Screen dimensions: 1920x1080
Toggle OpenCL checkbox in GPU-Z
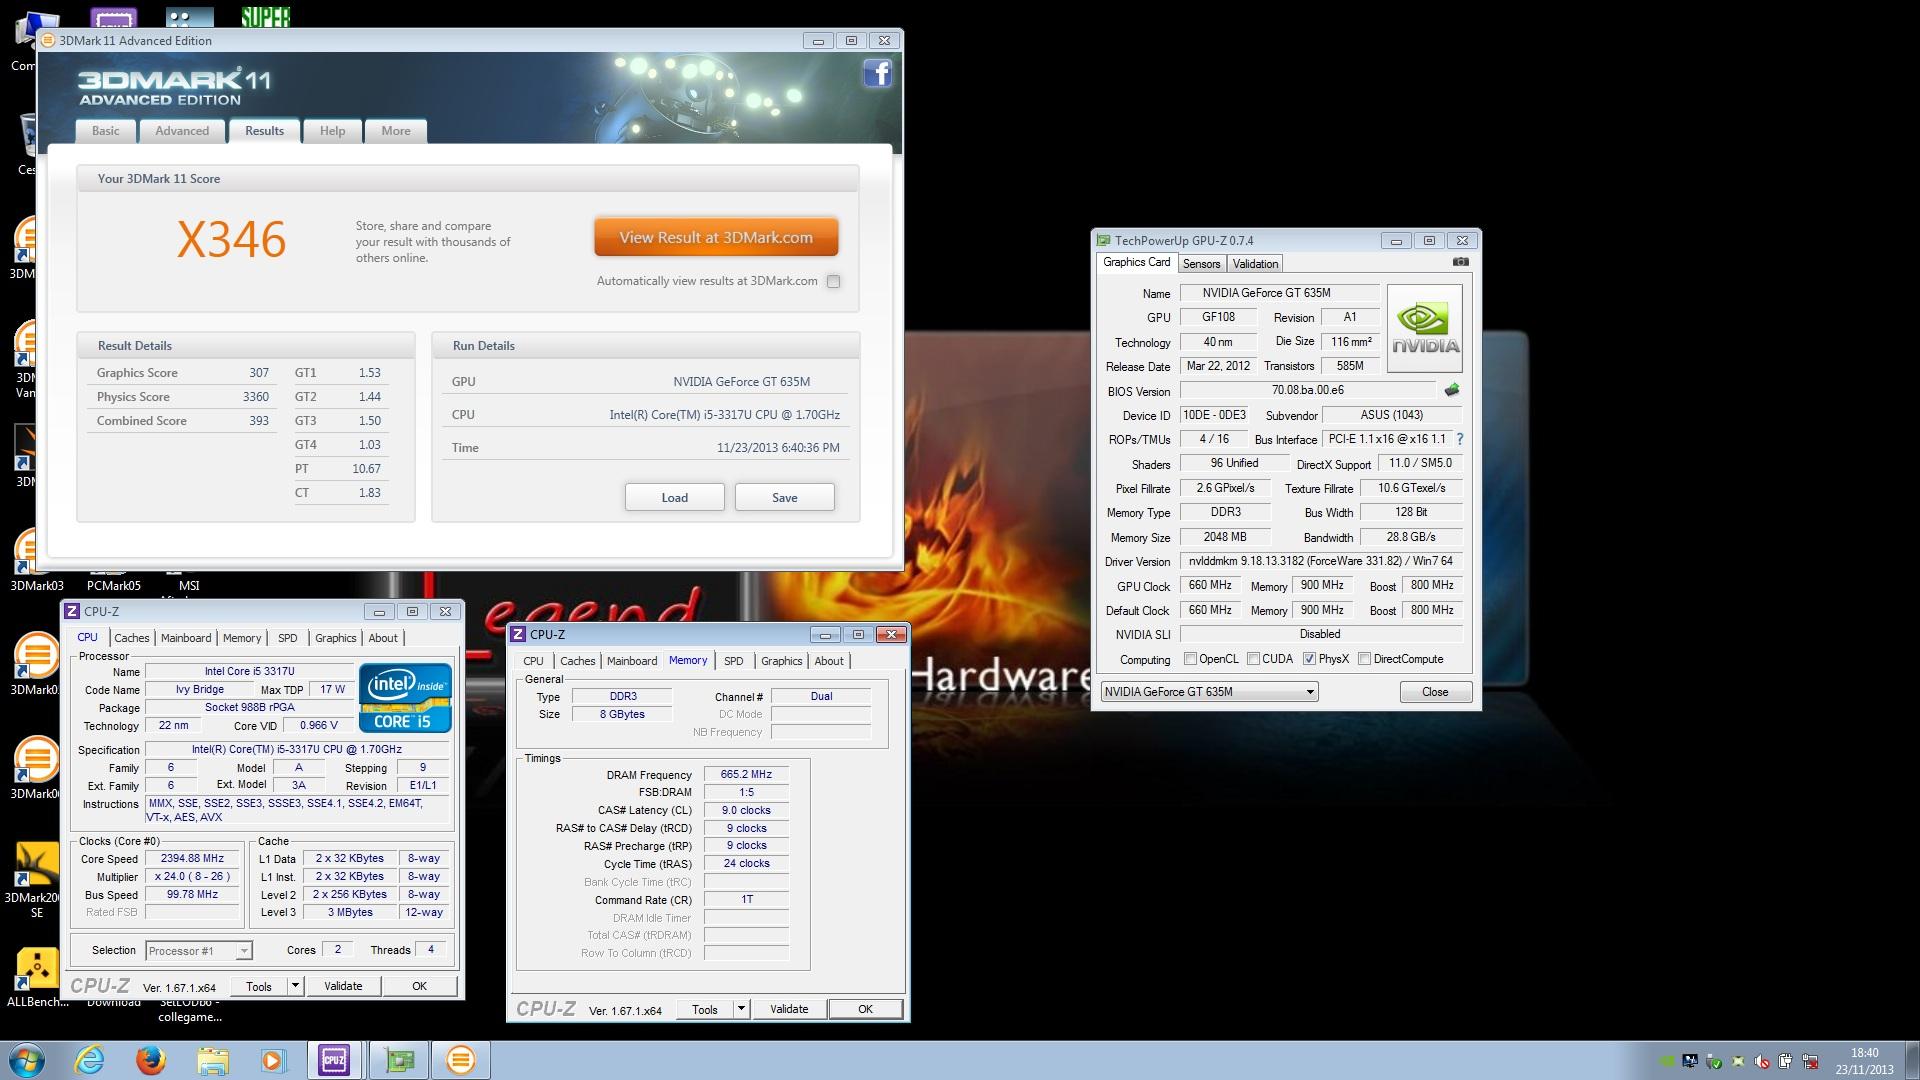pos(1190,659)
